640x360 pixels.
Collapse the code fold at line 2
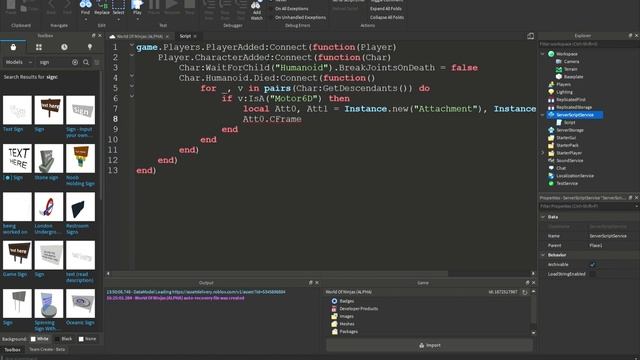tap(132, 55)
